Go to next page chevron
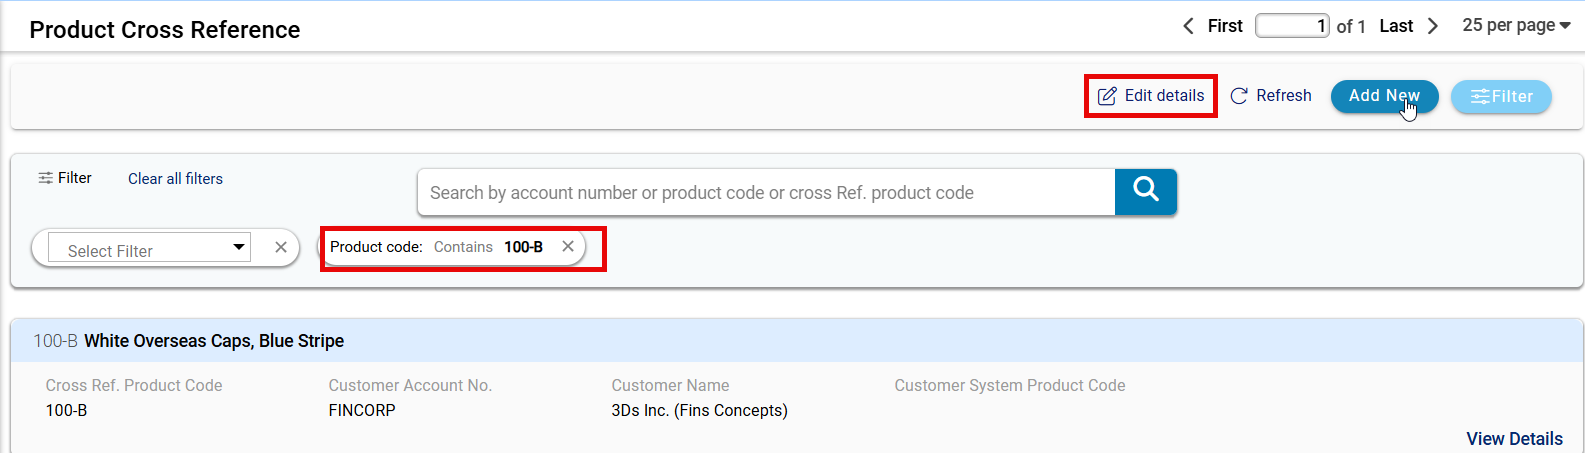 [1433, 26]
